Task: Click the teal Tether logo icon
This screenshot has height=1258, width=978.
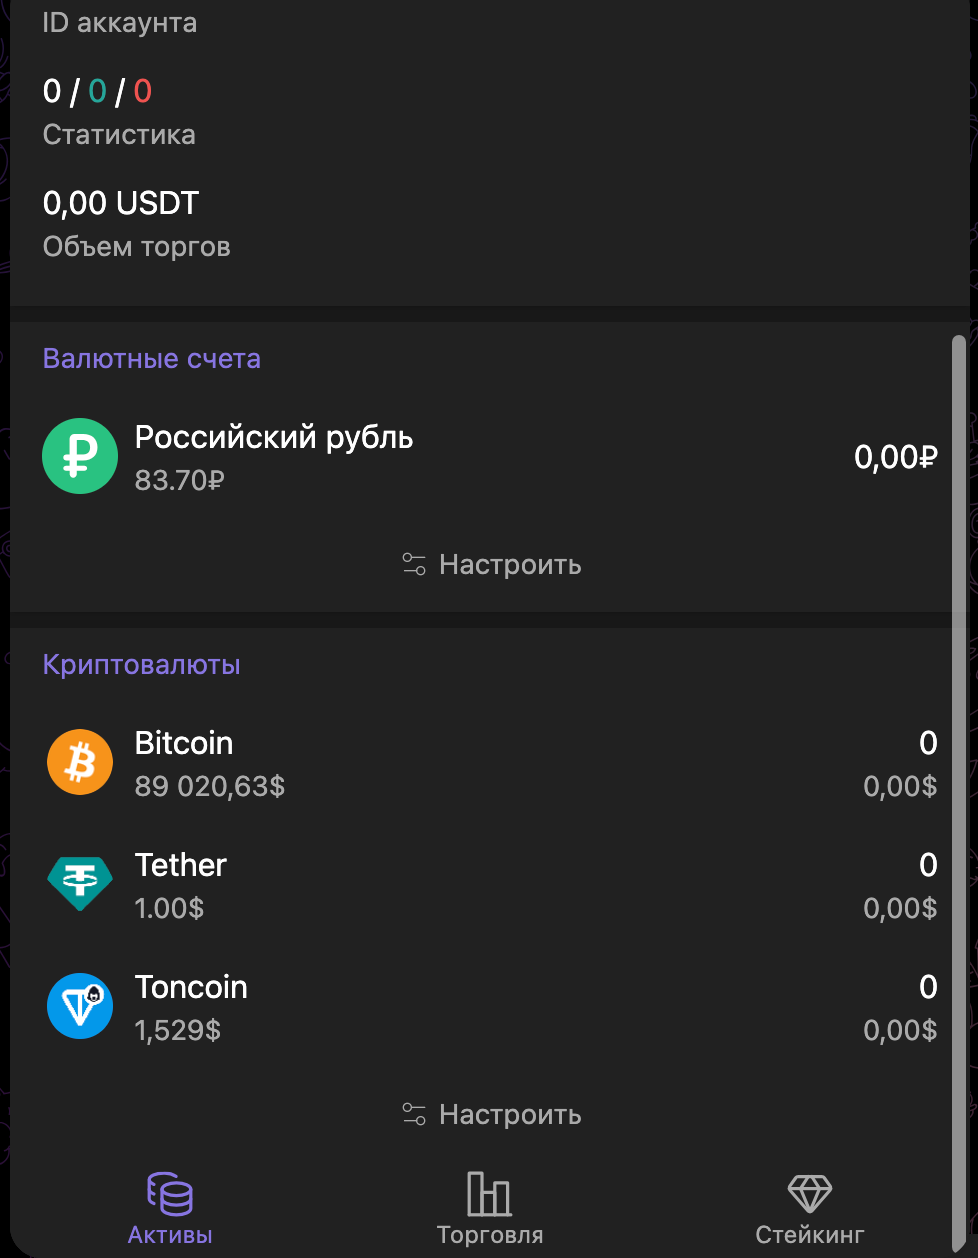Action: point(80,884)
